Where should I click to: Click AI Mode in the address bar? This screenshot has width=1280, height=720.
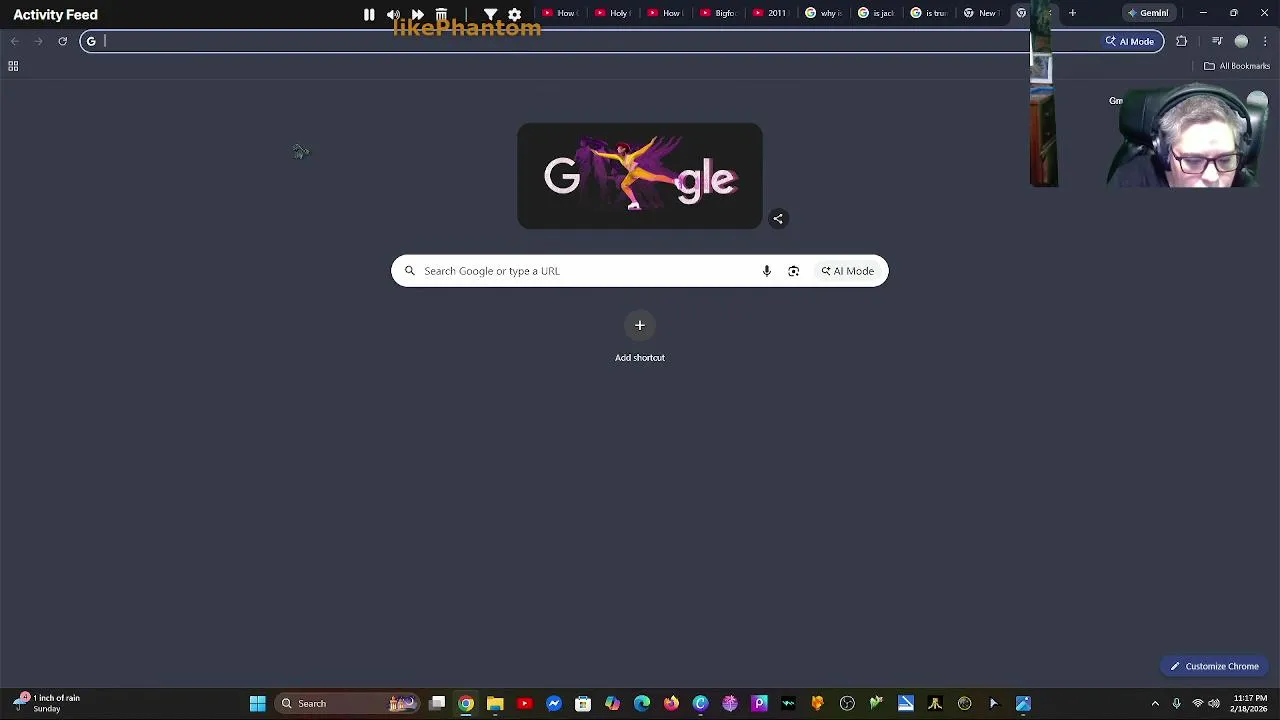(x=1130, y=41)
